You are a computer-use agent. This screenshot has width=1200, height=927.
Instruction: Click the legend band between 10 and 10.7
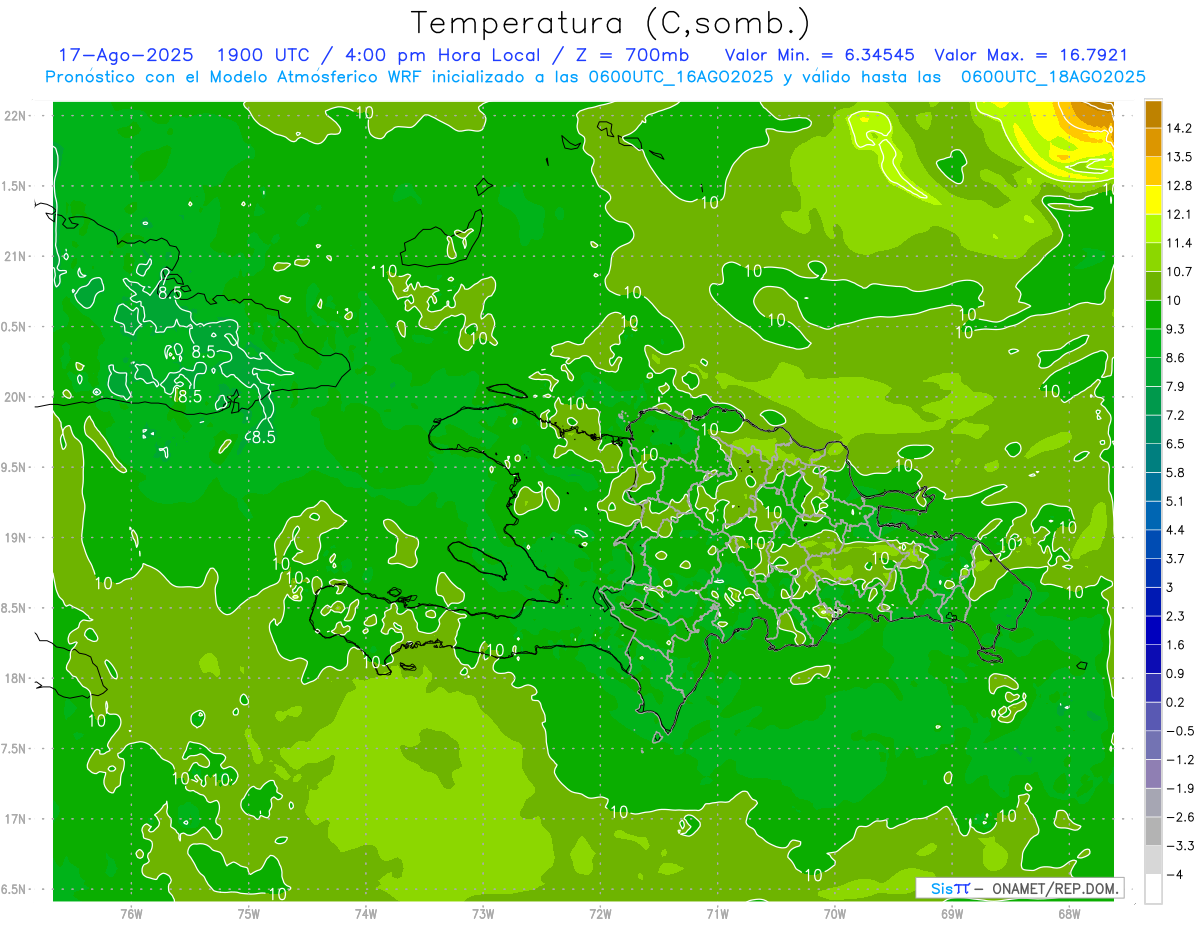coord(1153,286)
